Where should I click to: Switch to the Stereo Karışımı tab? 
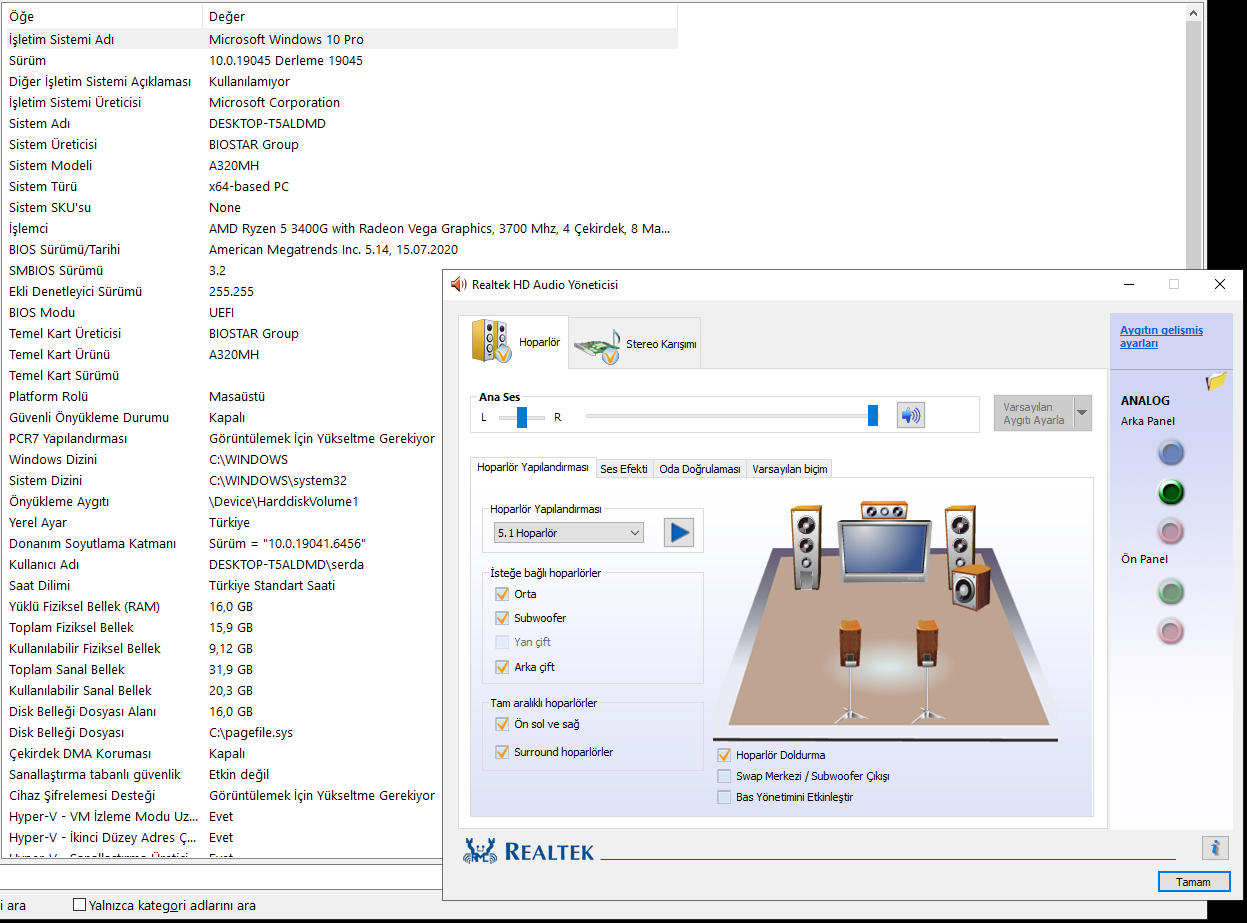tap(635, 343)
